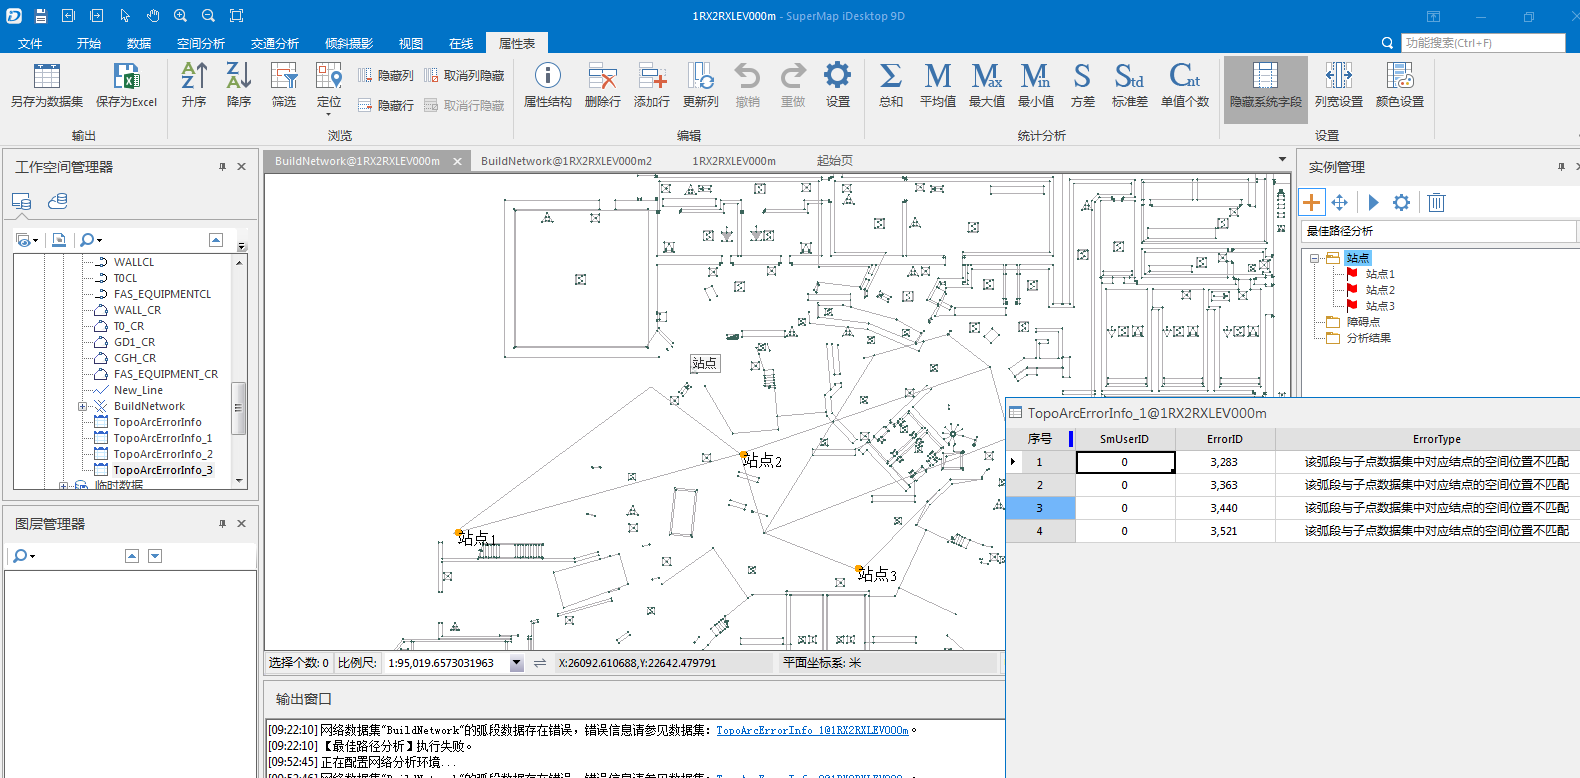Viewport: 1580px width, 778px height.
Task: Open the map scale dropdown
Action: (517, 663)
